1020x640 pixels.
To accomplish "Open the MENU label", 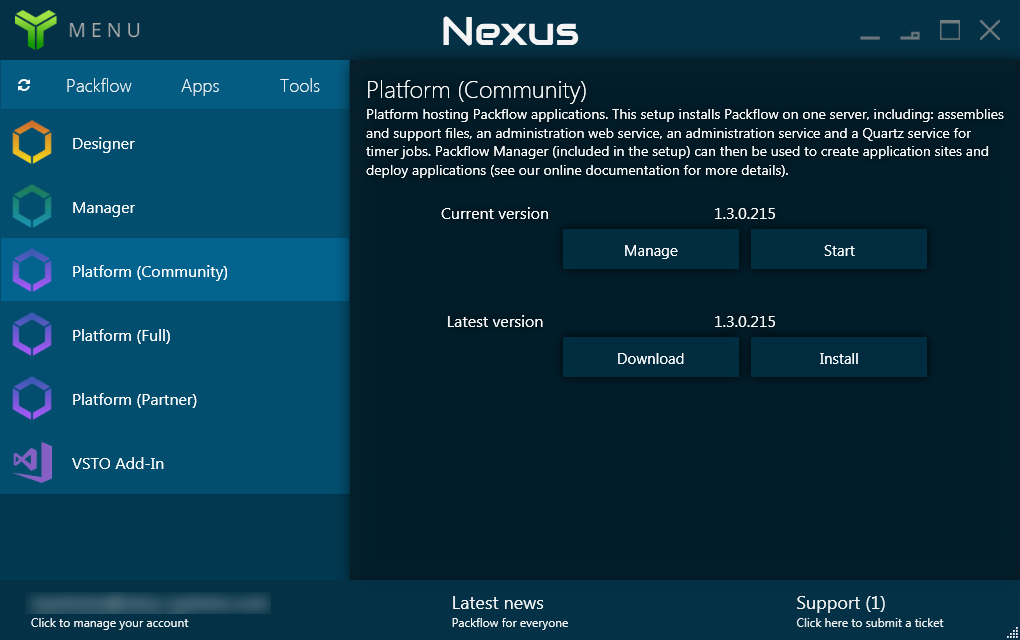I will pyautogui.click(x=105, y=31).
